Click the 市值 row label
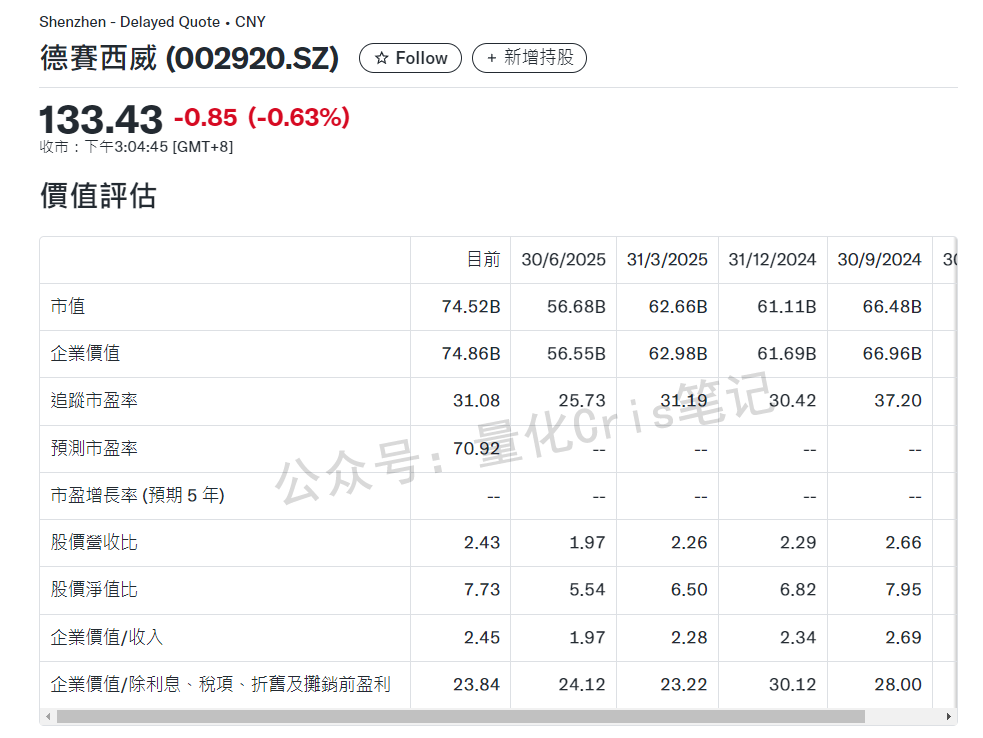This screenshot has height=738, width=983. pyautogui.click(x=68, y=307)
